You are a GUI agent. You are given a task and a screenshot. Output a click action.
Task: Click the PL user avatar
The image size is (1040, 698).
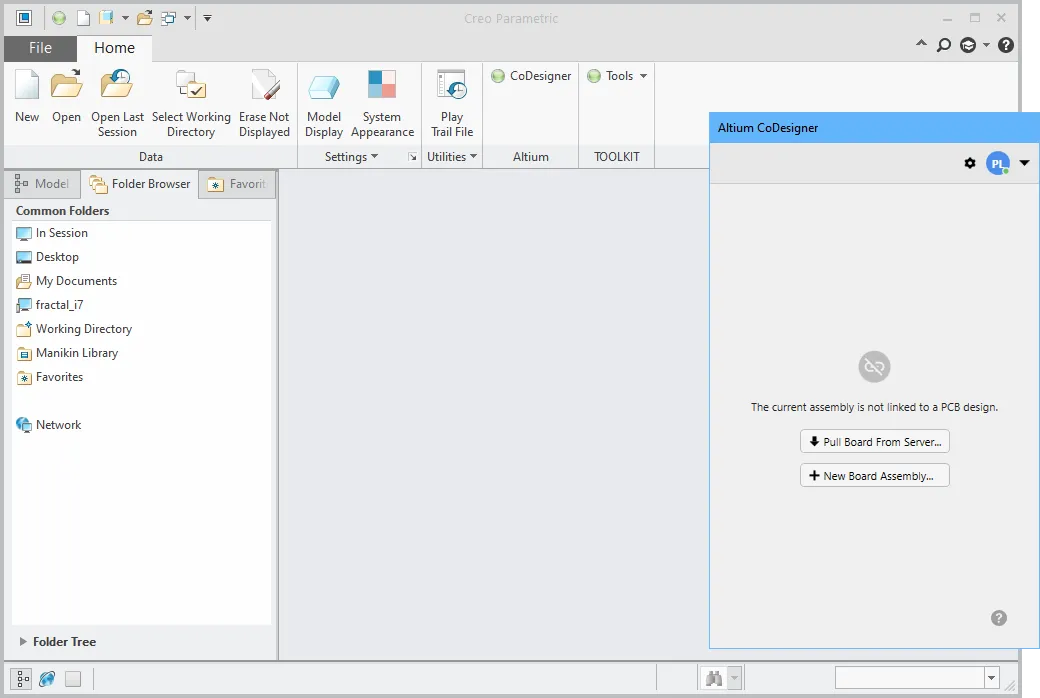998,163
